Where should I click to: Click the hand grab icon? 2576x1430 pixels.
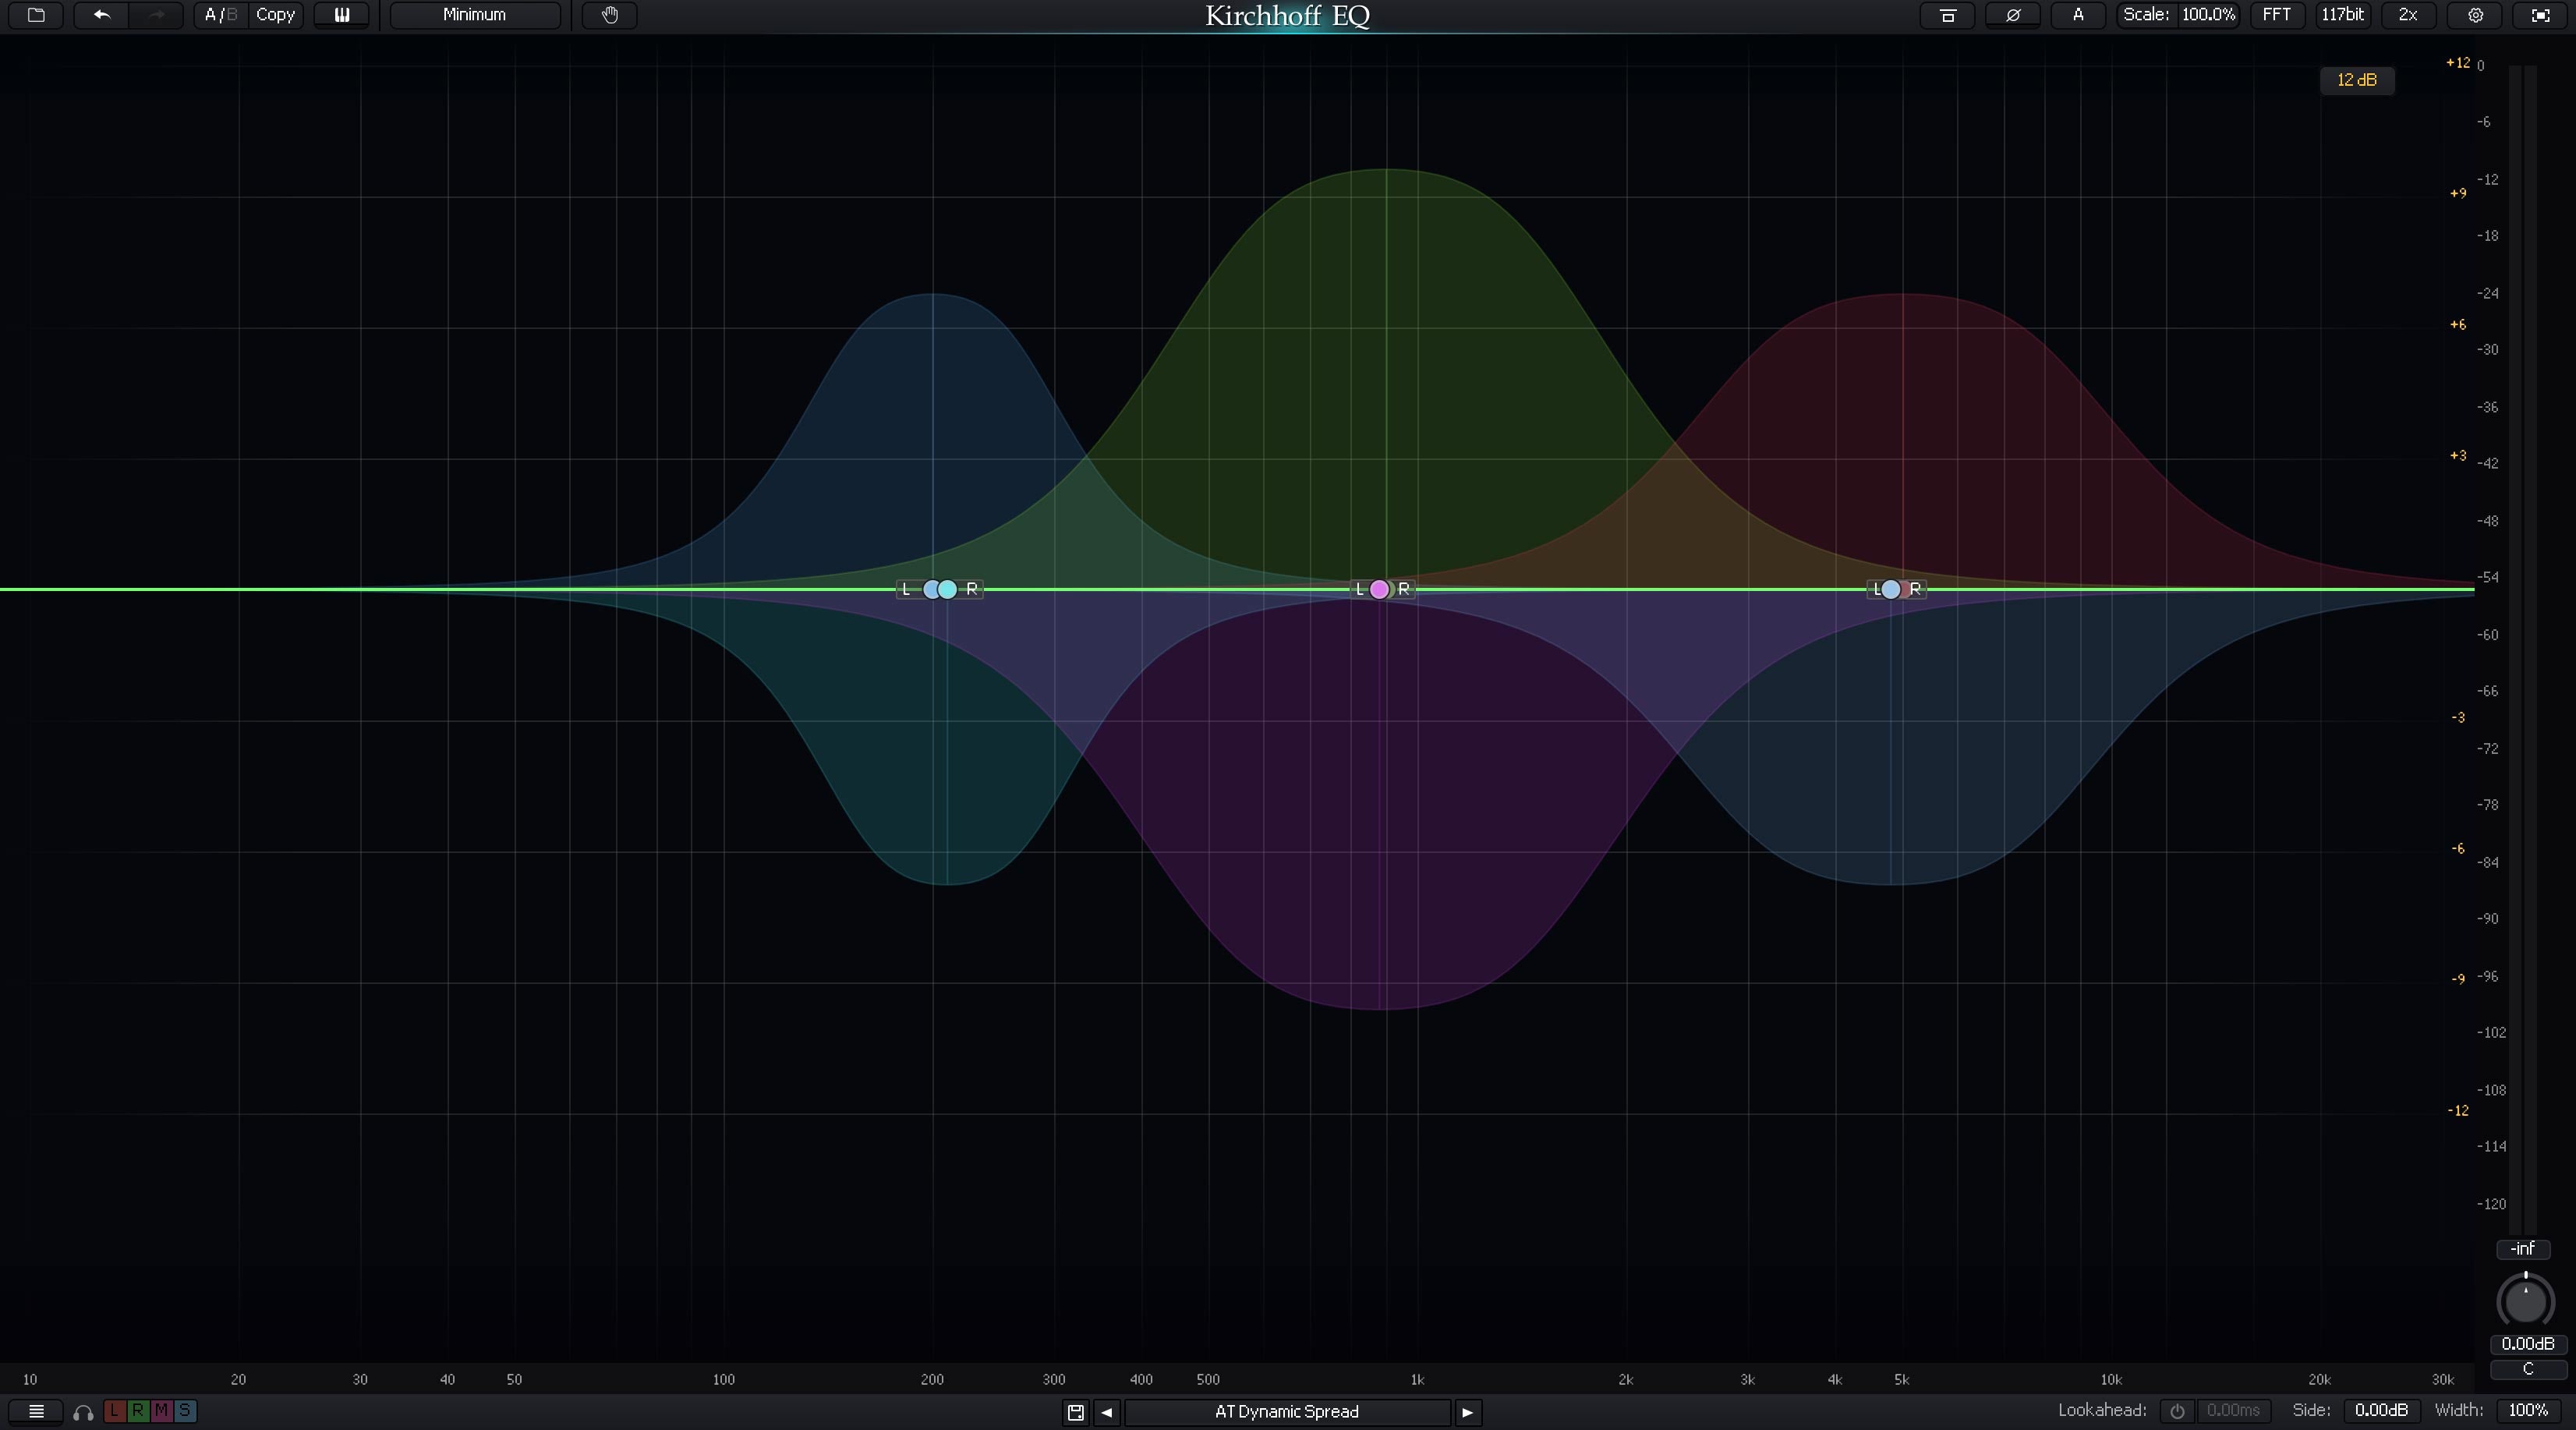coord(610,15)
